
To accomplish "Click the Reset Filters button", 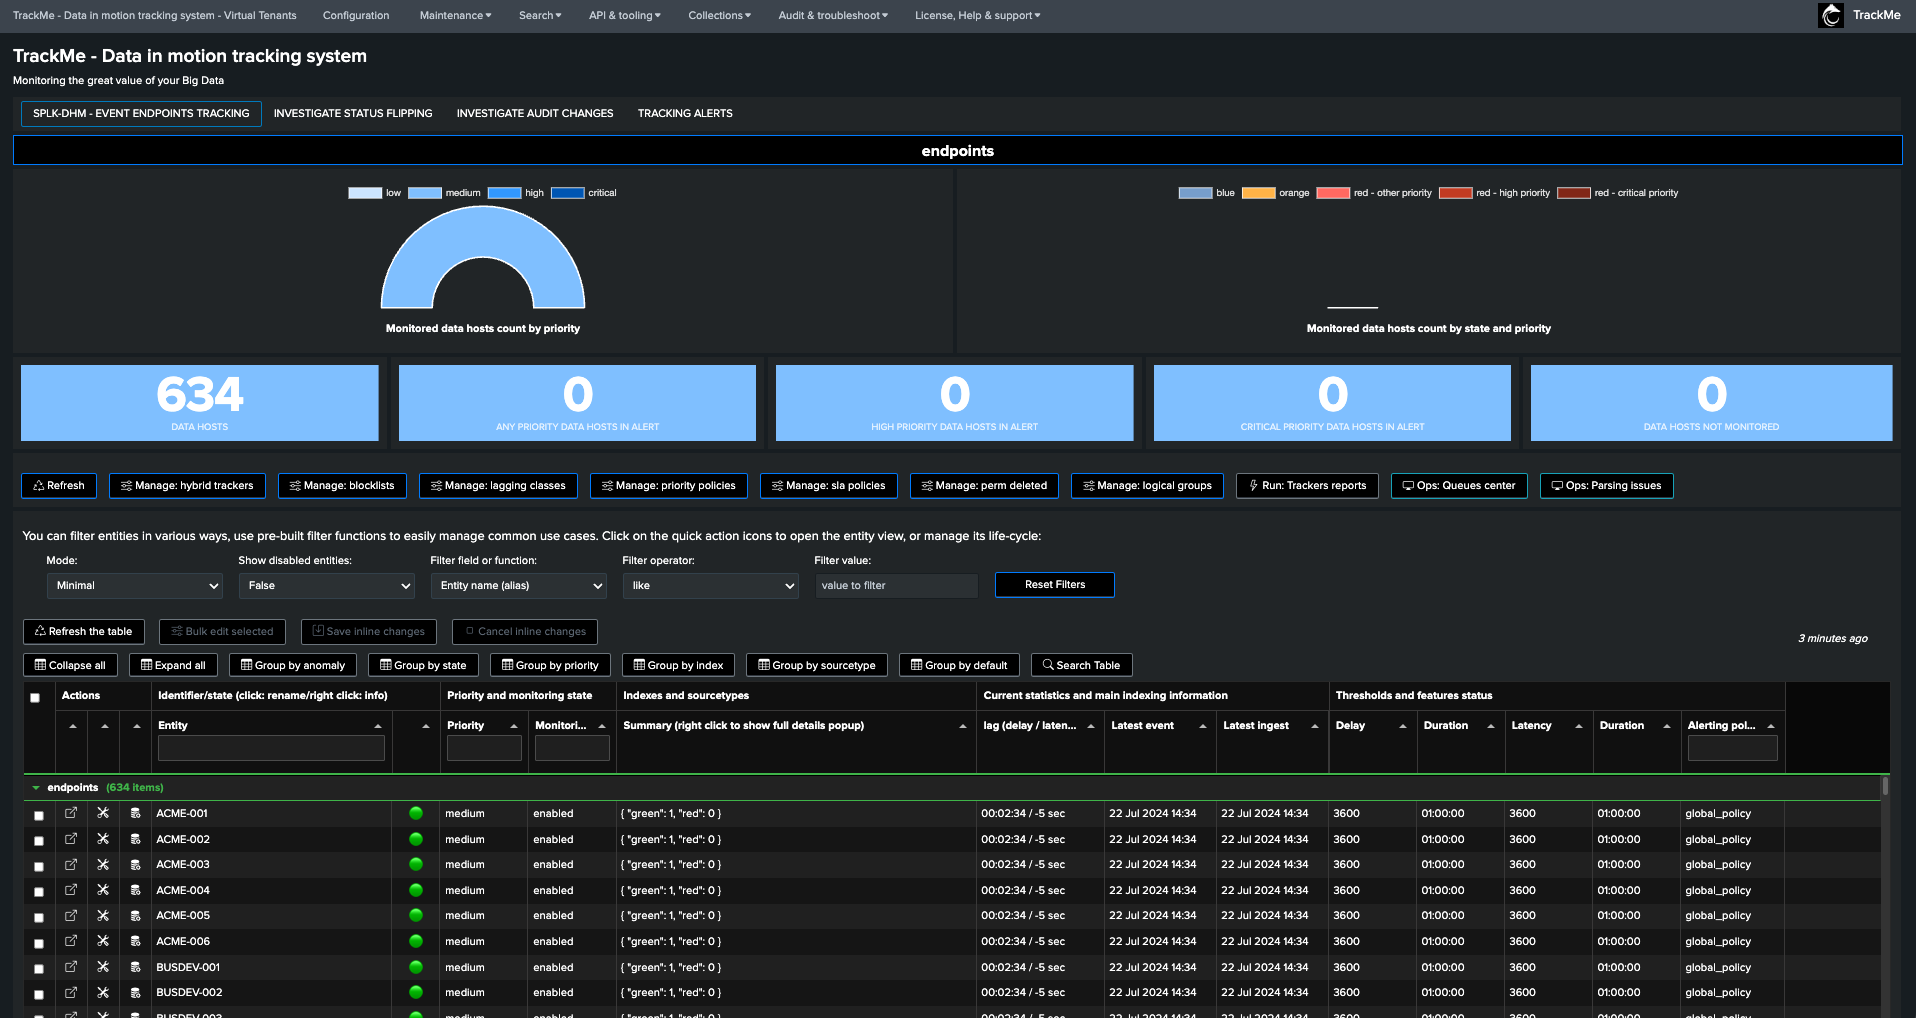I will (1055, 585).
